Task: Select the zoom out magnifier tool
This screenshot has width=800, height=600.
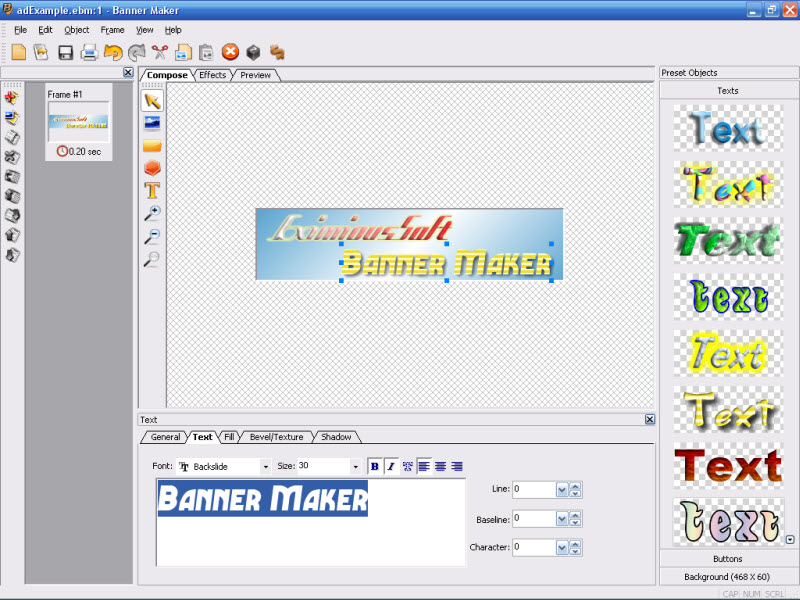Action: click(x=152, y=236)
